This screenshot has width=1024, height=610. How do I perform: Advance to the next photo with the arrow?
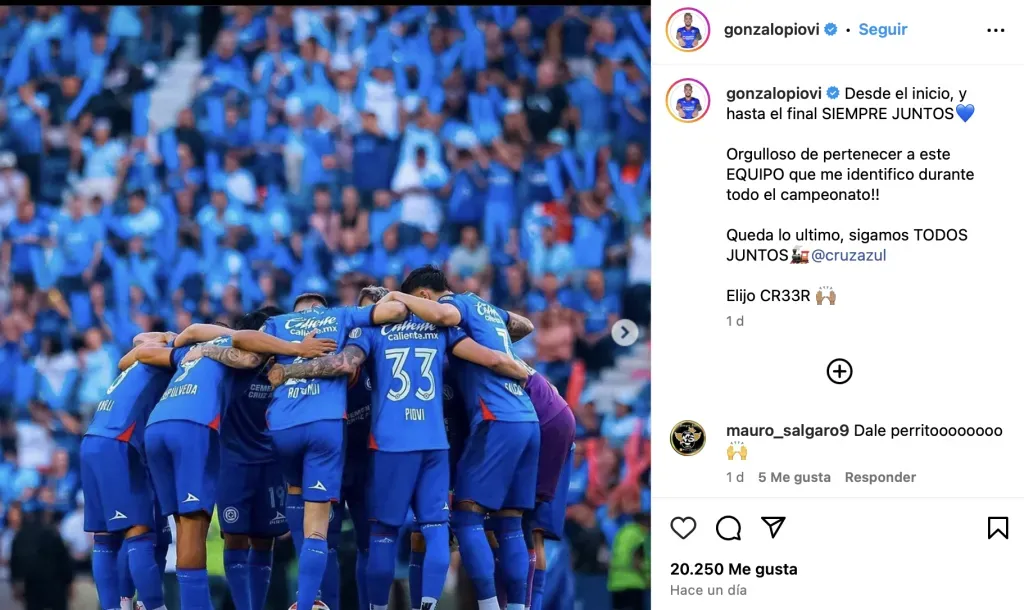(624, 332)
